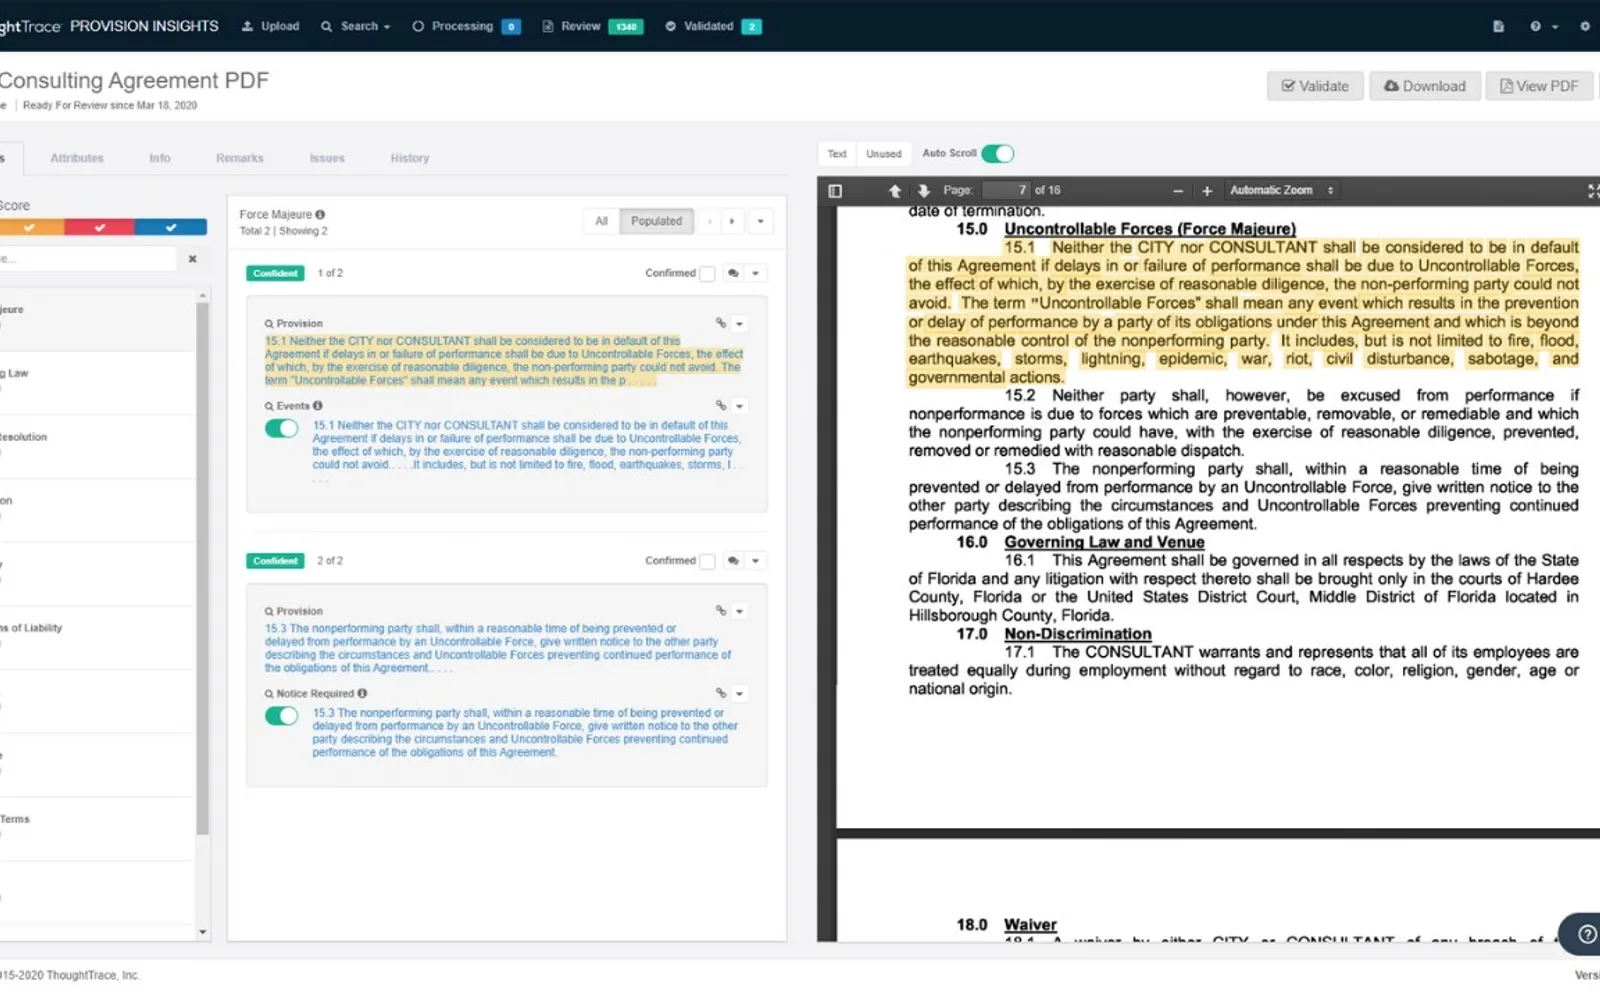Click the info icon next to Force Majeure
1600x1000 pixels.
click(320, 214)
